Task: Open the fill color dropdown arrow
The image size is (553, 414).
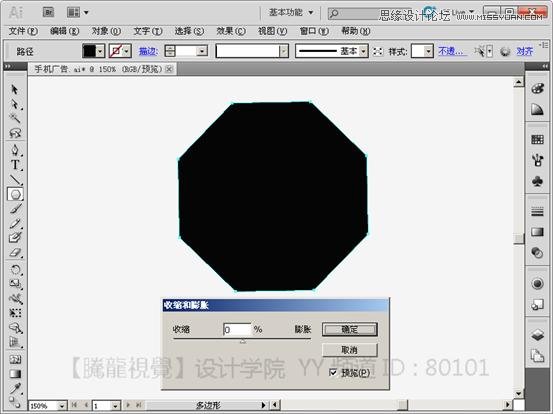Action: tap(100, 51)
